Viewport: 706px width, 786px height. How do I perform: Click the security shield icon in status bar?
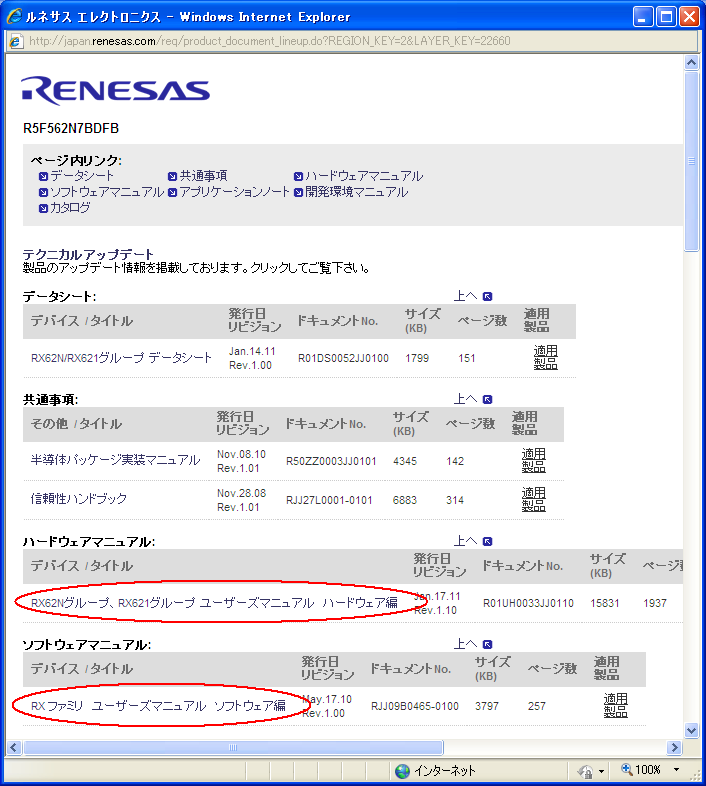click(x=585, y=771)
